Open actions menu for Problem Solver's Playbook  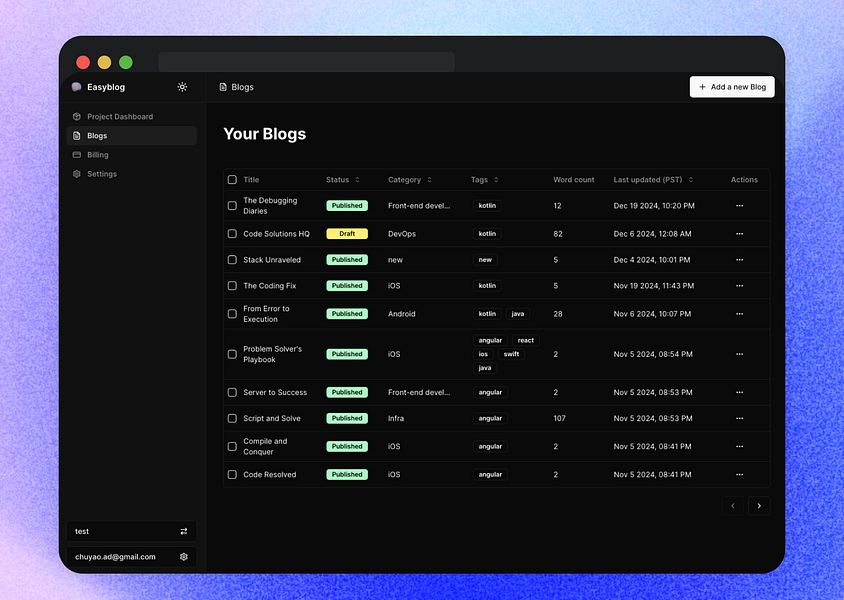[740, 354]
